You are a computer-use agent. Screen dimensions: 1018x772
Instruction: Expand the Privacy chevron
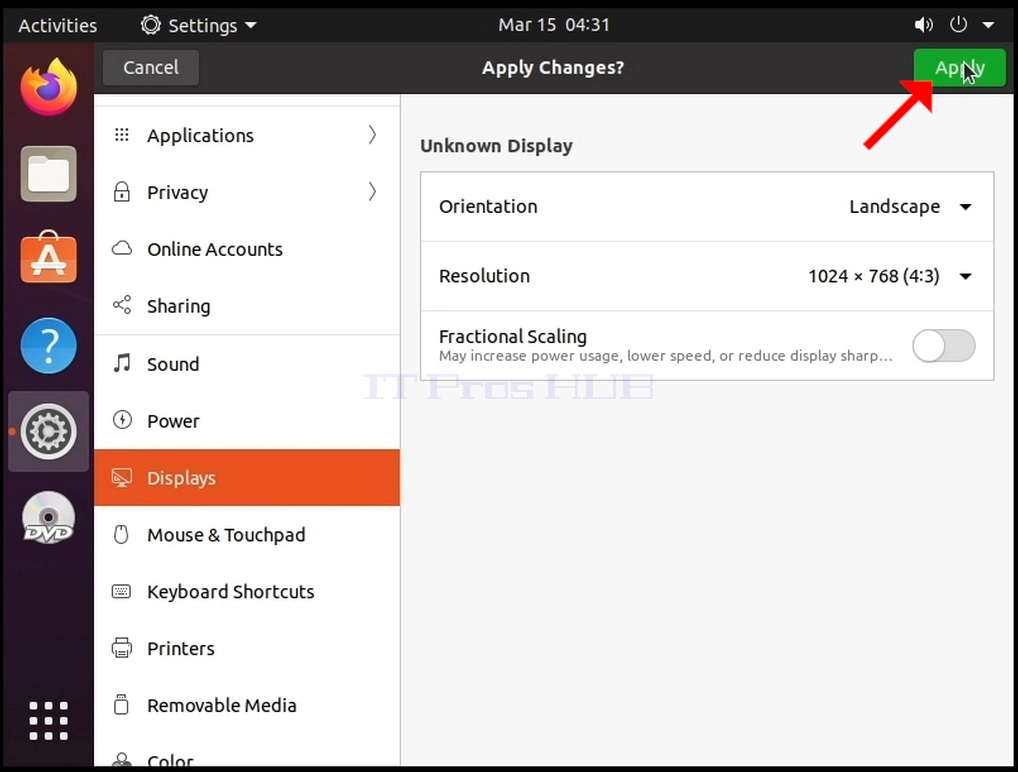coord(372,192)
